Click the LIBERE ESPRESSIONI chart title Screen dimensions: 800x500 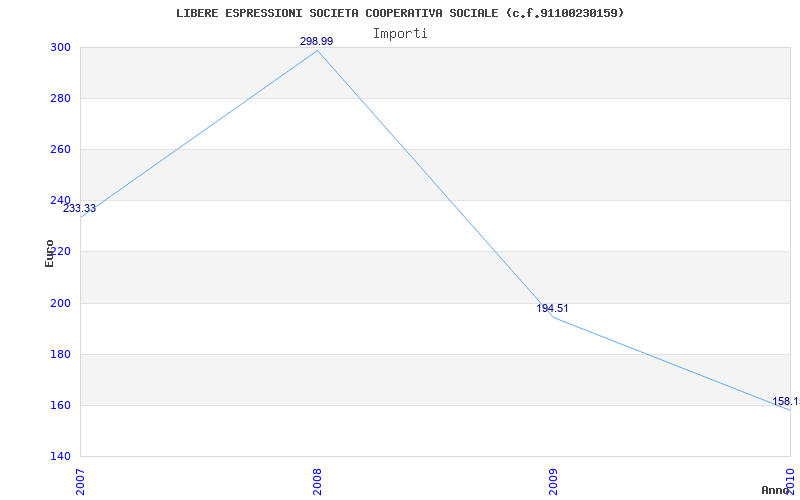400,13
